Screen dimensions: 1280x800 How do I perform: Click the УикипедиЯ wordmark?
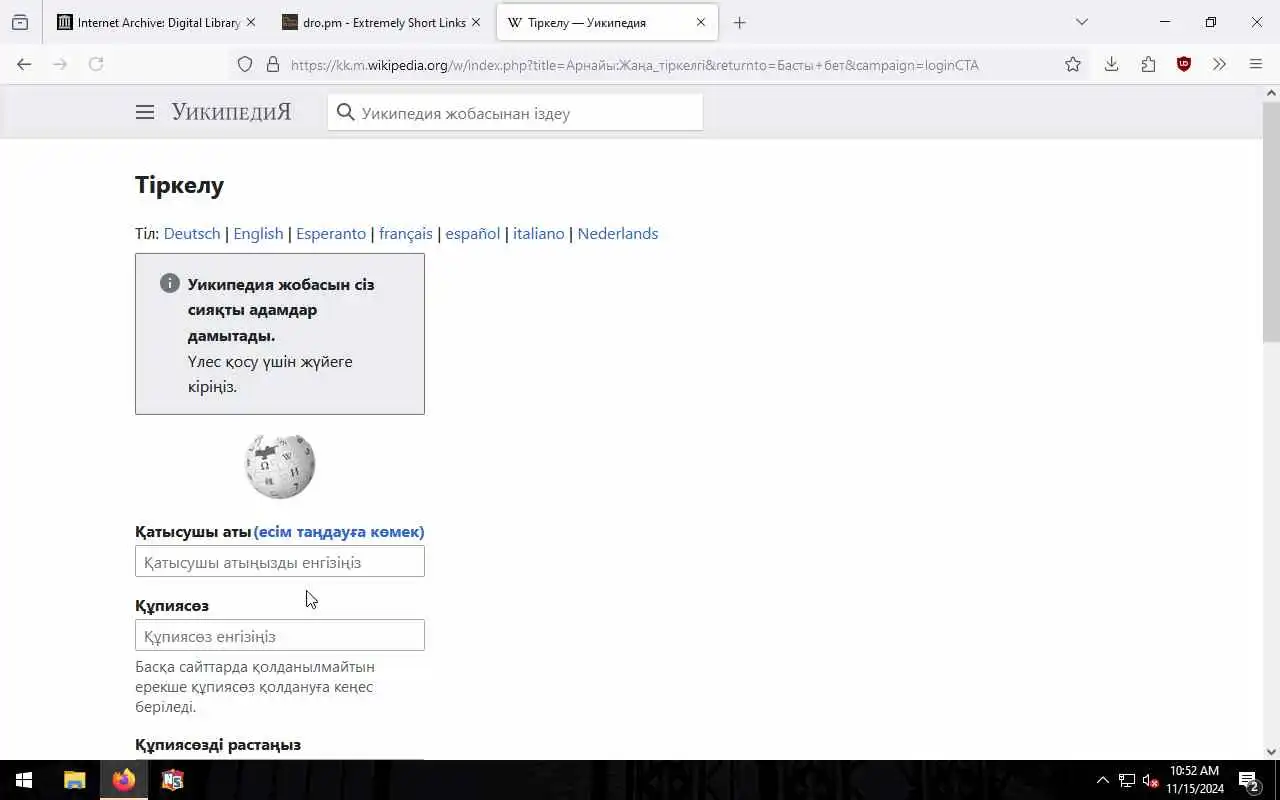click(231, 112)
